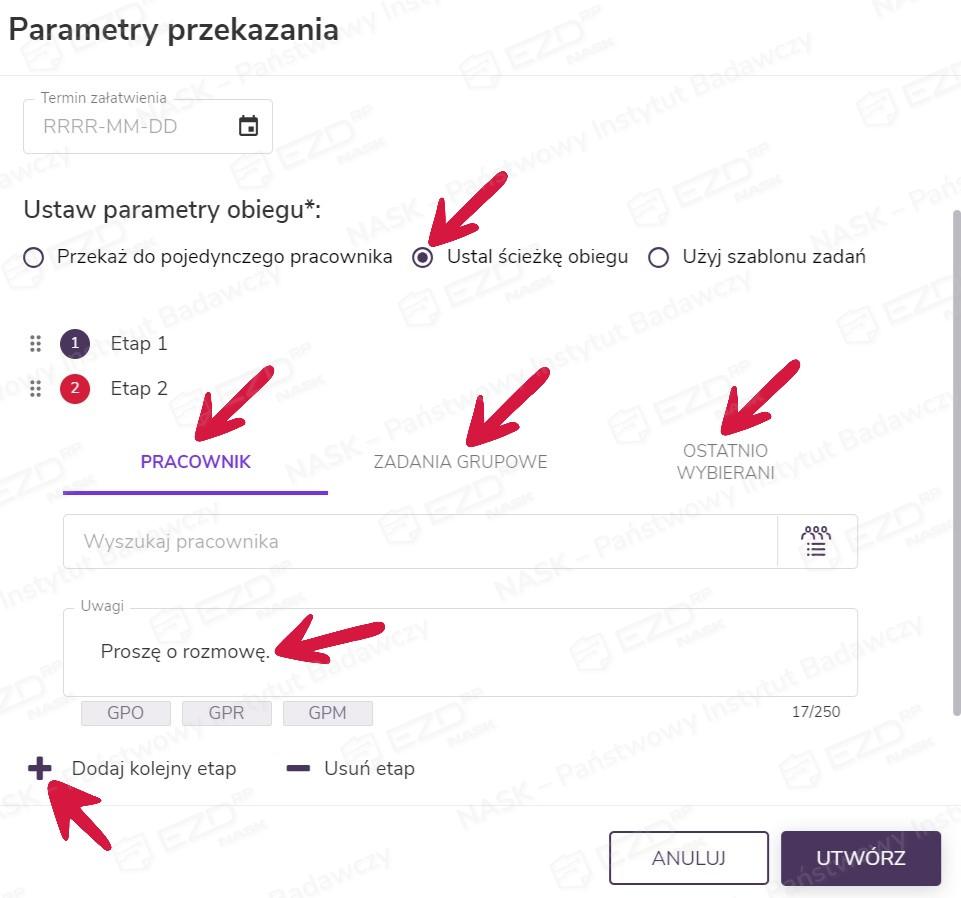The height and width of the screenshot is (898, 961).
Task: Grab the drag handle for Etap 1
Action: (x=36, y=344)
